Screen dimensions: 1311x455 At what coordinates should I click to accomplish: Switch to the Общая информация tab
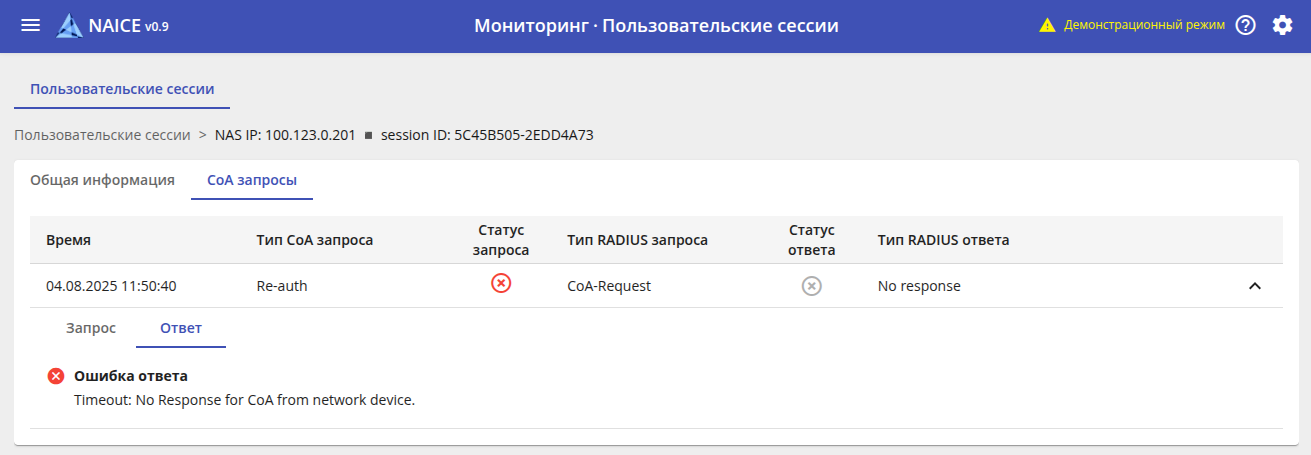102,180
